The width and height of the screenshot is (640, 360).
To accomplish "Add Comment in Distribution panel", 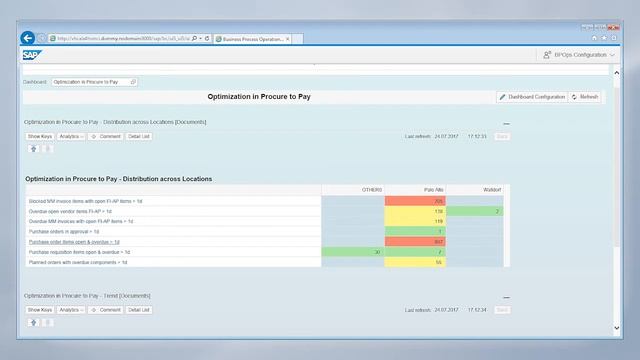I will coord(106,136).
